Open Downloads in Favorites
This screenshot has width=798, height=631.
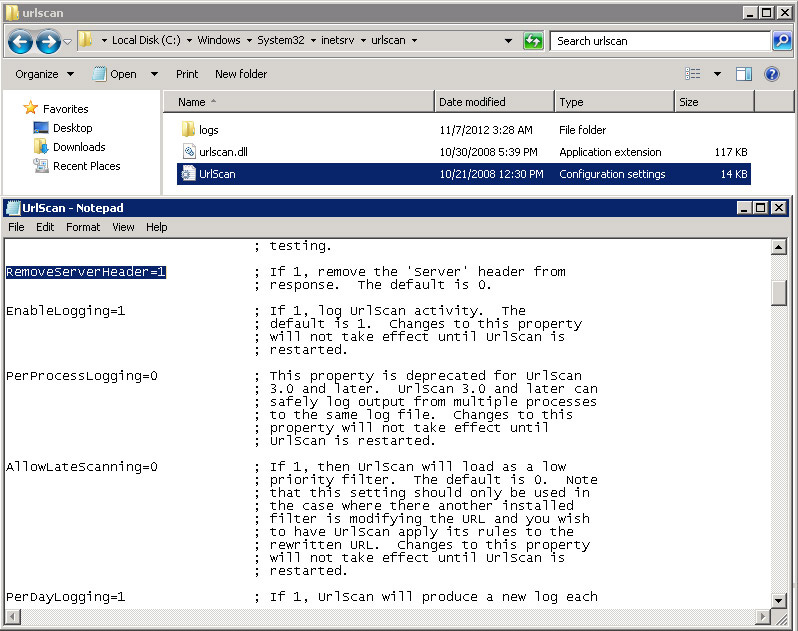[79, 147]
